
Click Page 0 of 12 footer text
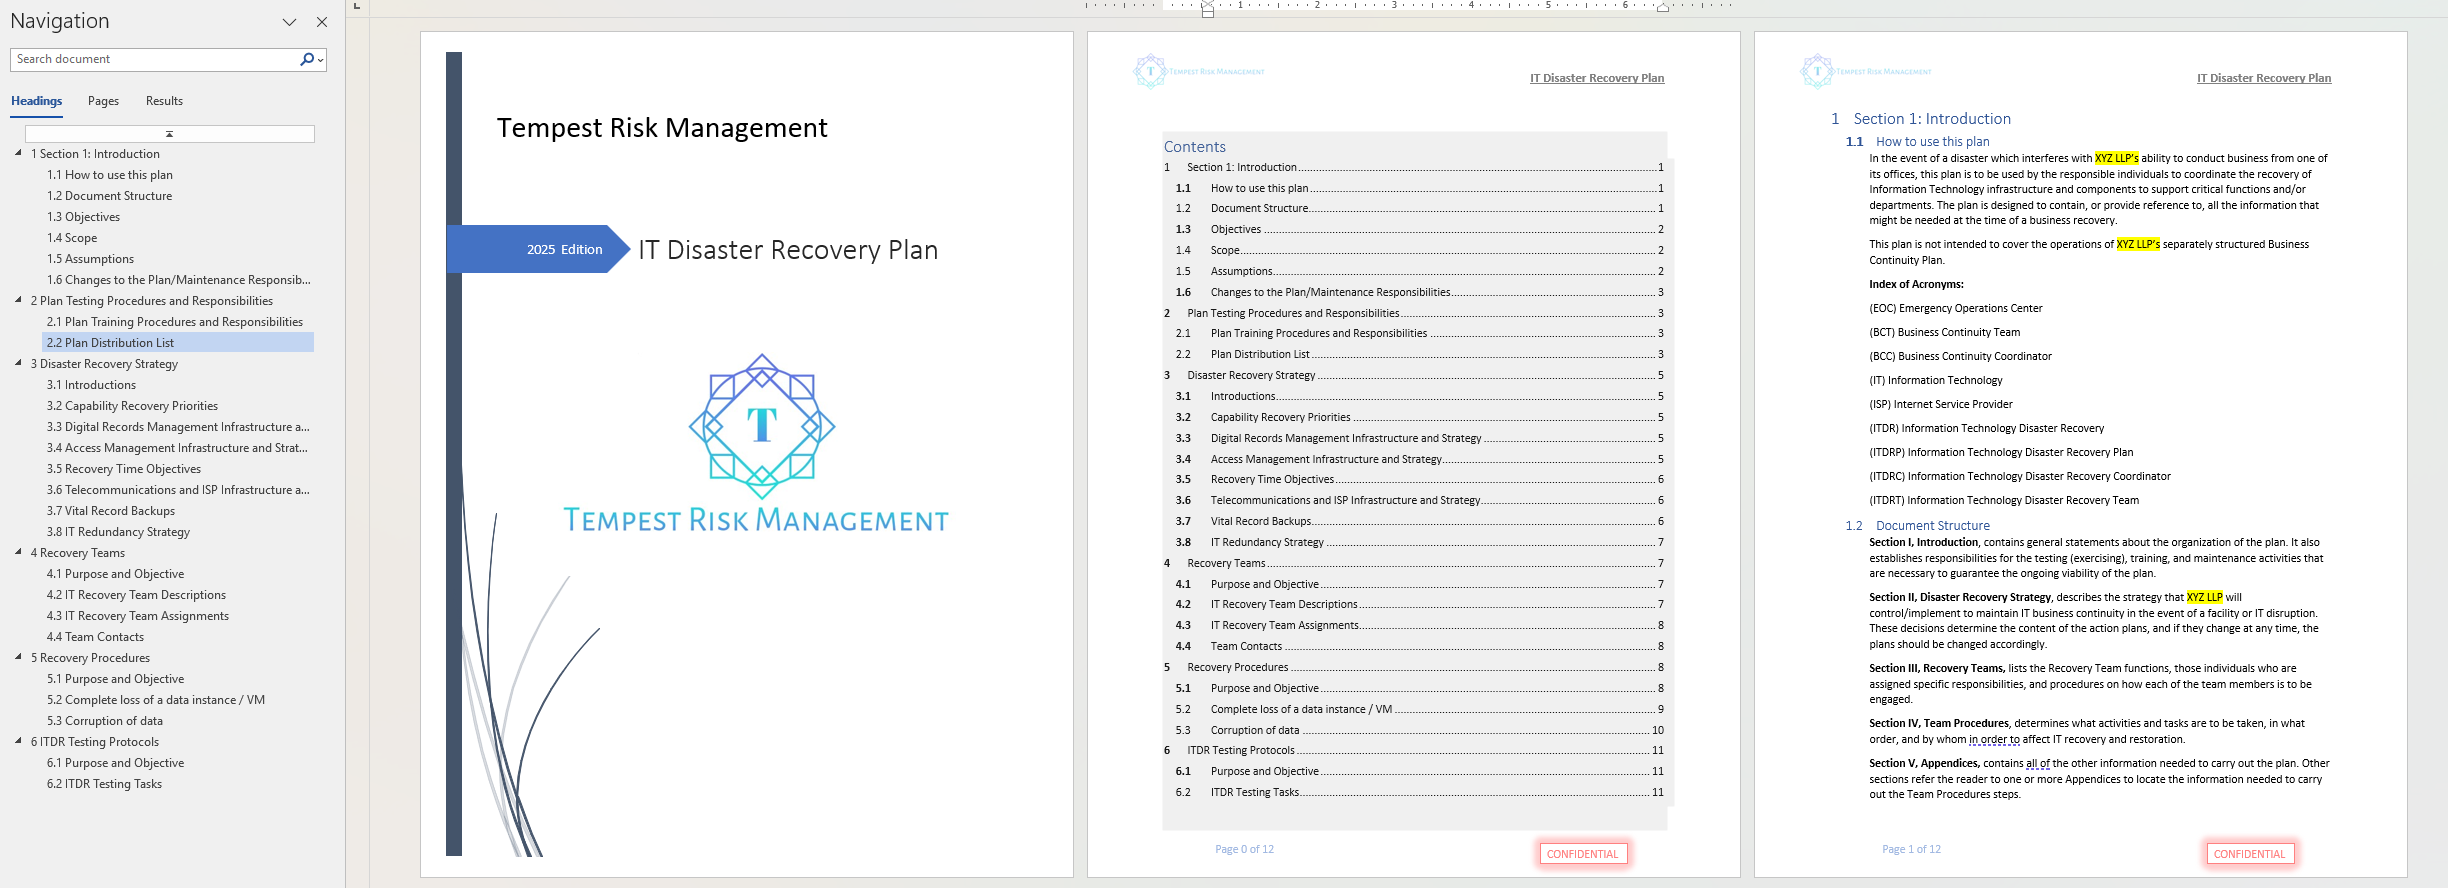pyautogui.click(x=1244, y=849)
